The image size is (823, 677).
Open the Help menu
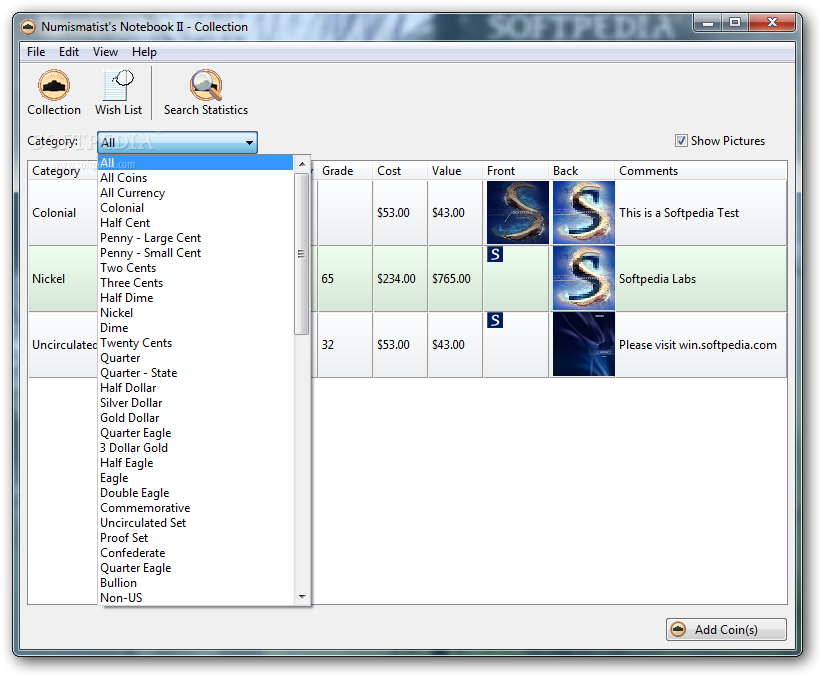144,52
